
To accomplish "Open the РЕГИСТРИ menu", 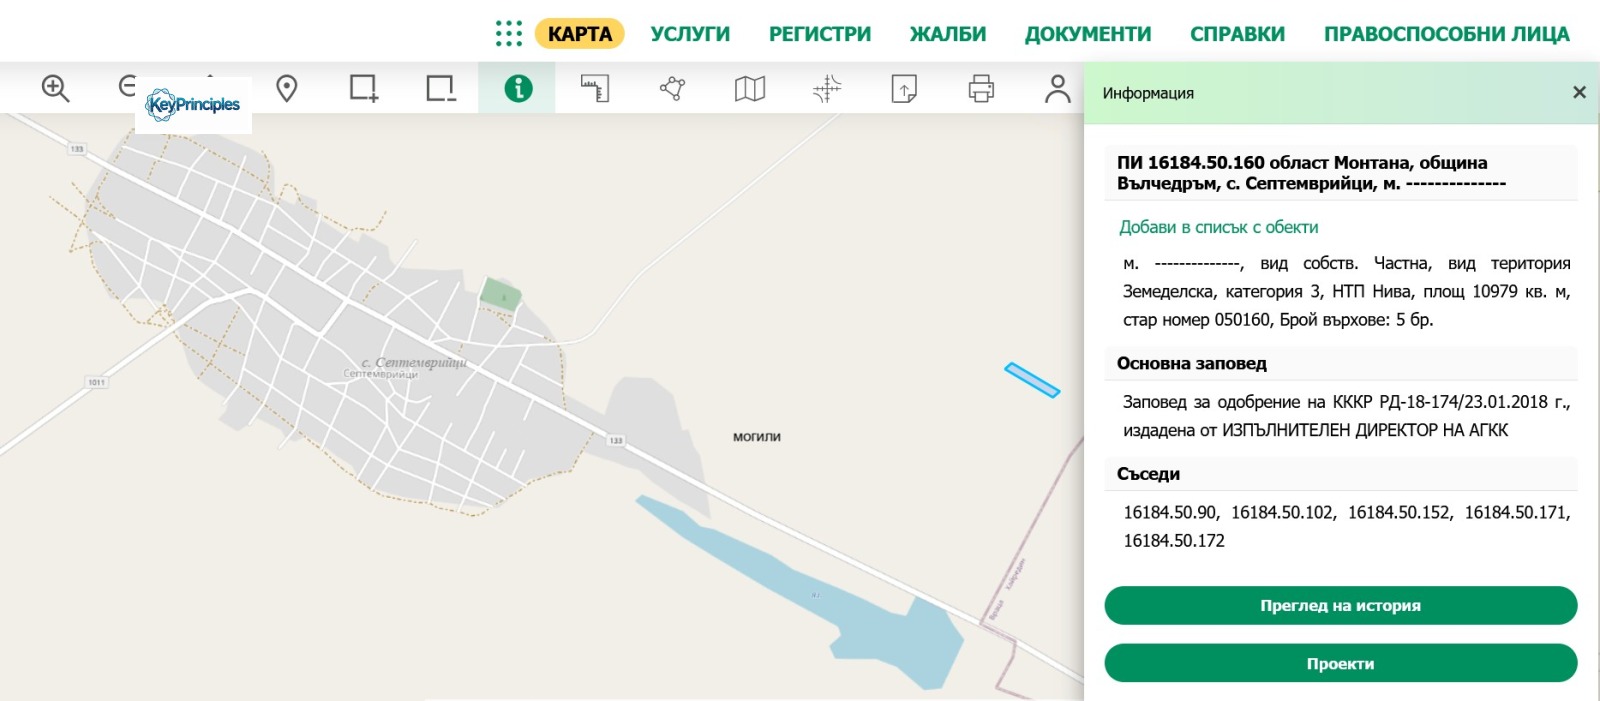I will [x=820, y=34].
